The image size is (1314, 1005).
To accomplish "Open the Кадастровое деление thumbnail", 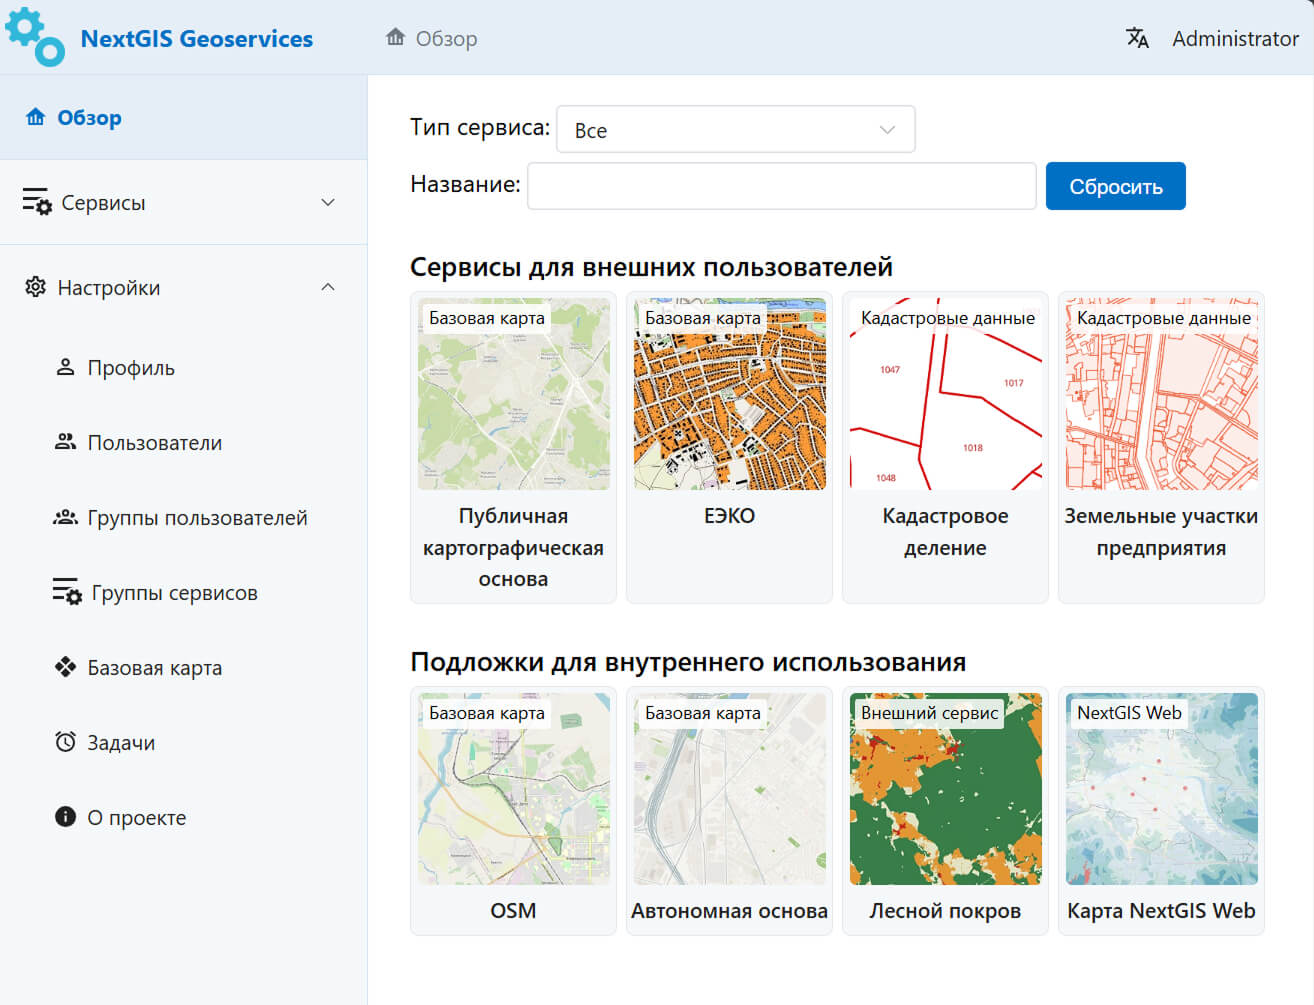I will 945,394.
